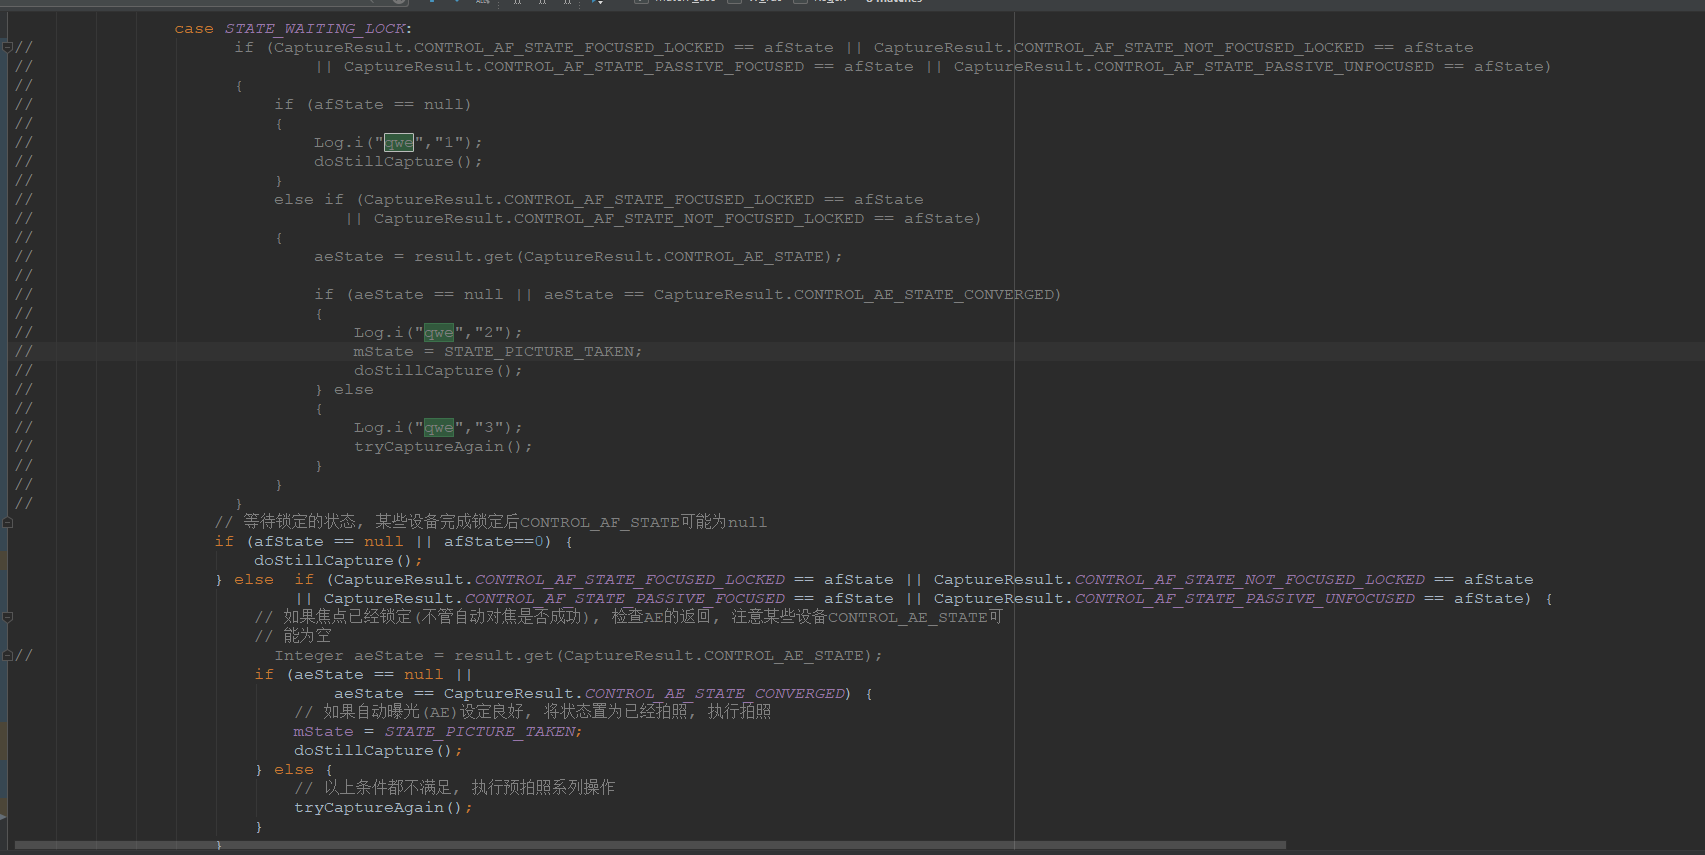Click the "} else {" line before tryCaptureAgain
This screenshot has height=855, width=1705.
pyautogui.click(x=293, y=770)
